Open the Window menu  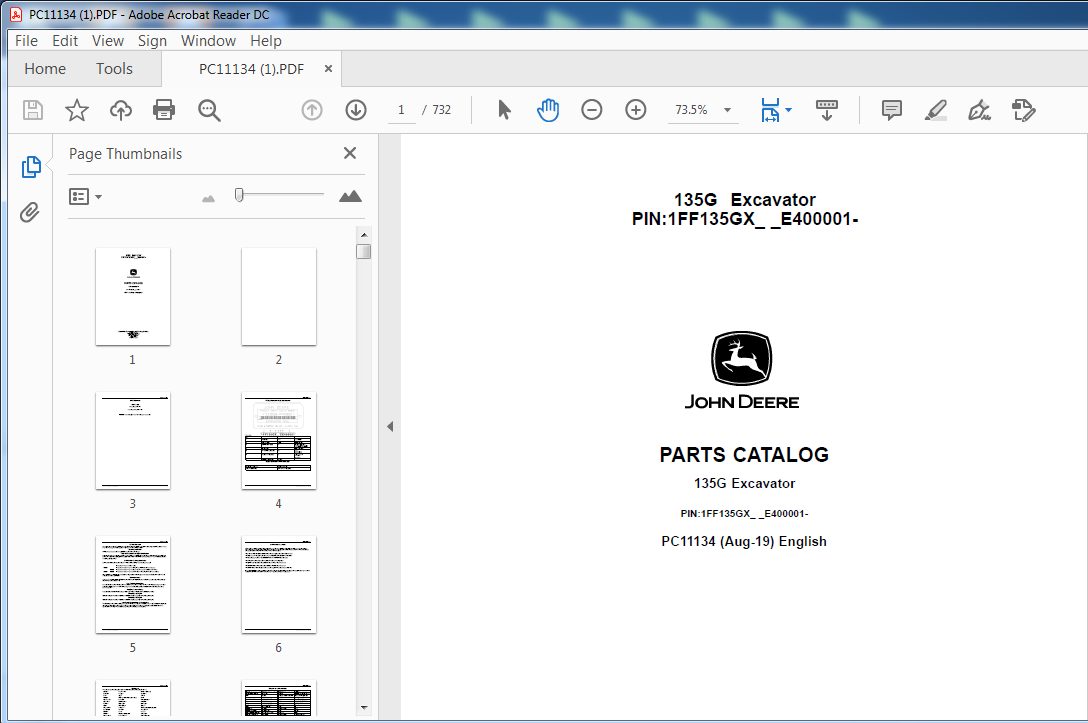coord(208,41)
